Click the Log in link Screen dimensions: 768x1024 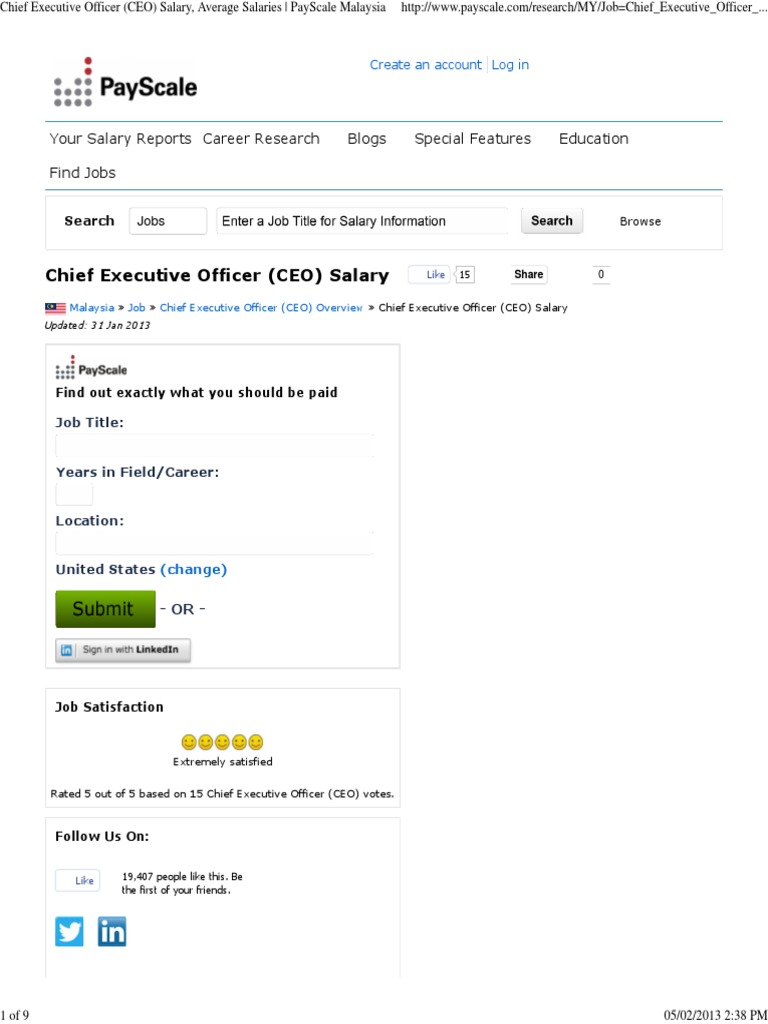pos(510,65)
